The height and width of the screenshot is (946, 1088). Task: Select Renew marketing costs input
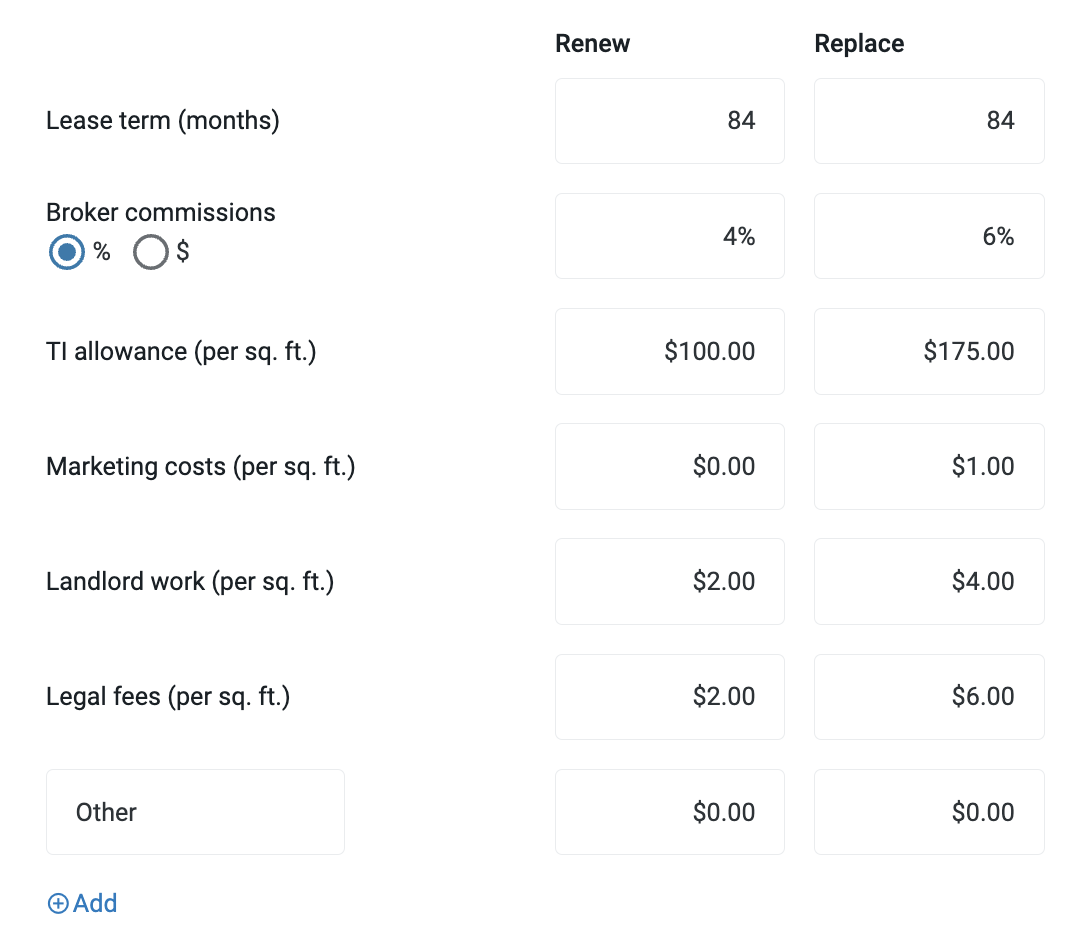click(x=669, y=466)
